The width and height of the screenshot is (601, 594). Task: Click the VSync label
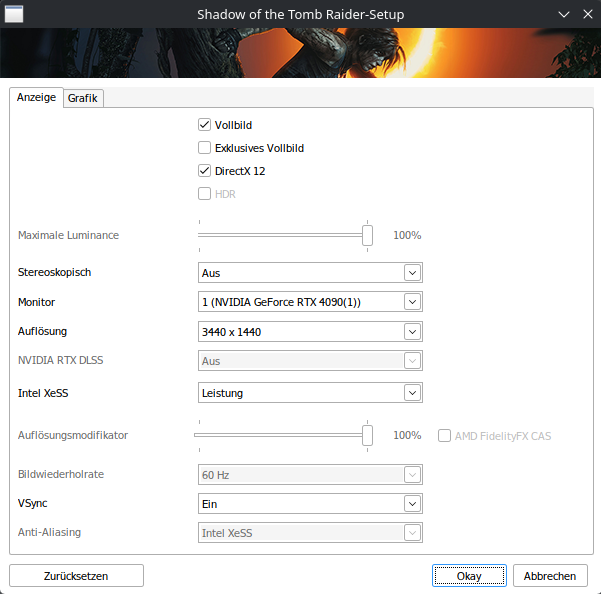33,503
